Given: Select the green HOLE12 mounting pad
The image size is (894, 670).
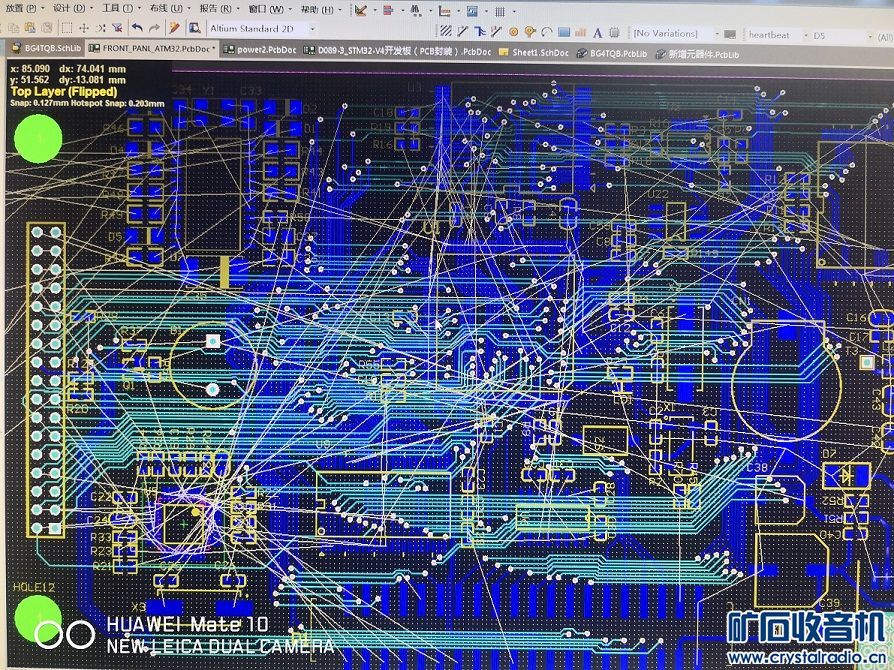Looking at the screenshot, I should [38, 619].
